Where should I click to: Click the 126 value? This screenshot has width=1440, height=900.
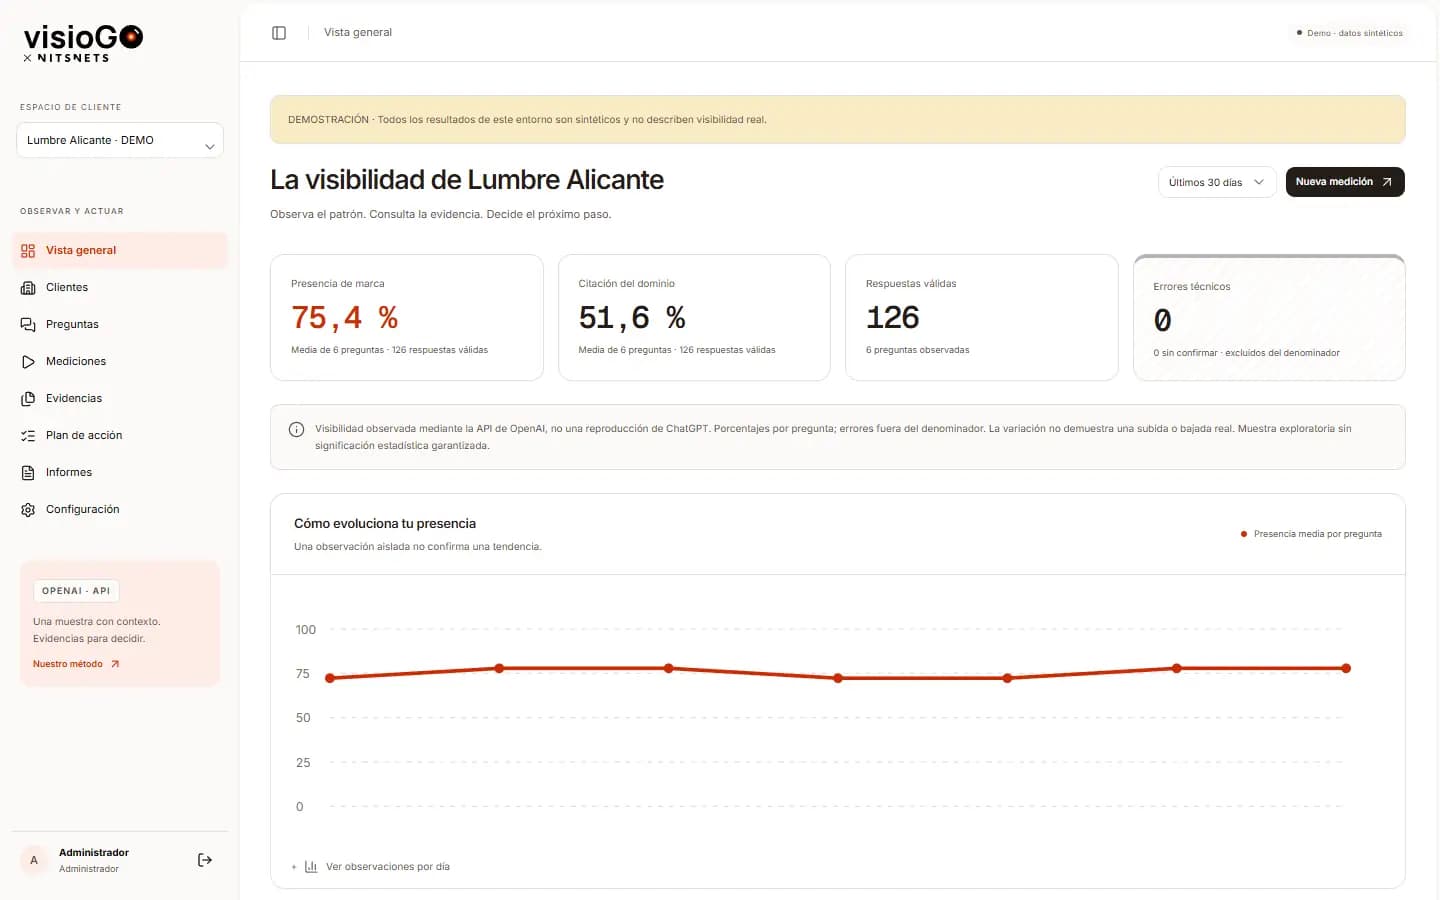tap(893, 318)
